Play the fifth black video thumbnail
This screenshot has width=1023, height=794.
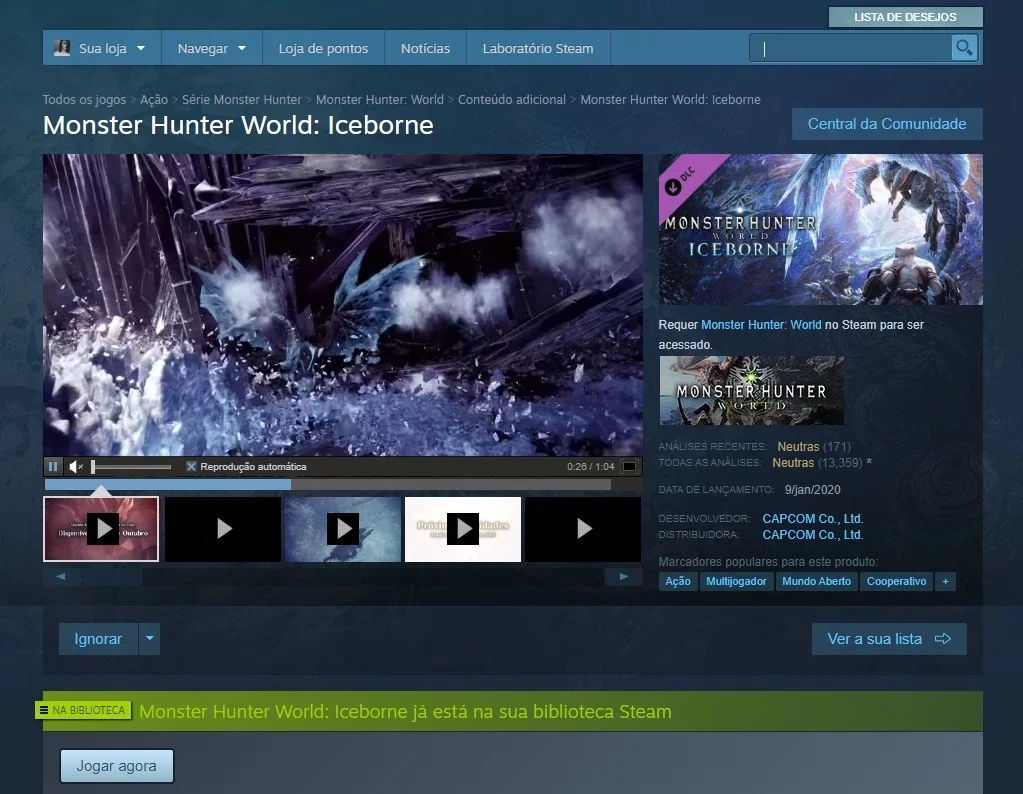(583, 528)
